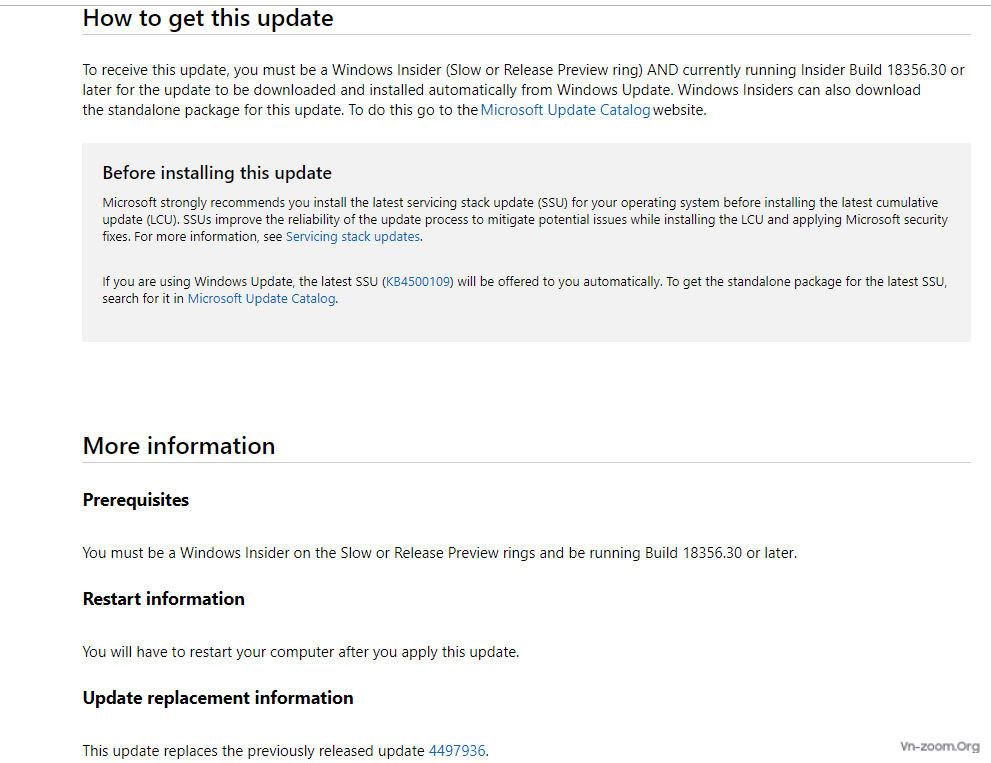This screenshot has height=763, width=991.
Task: Click the Vn-zoom.Org watermark
Action: point(940,747)
